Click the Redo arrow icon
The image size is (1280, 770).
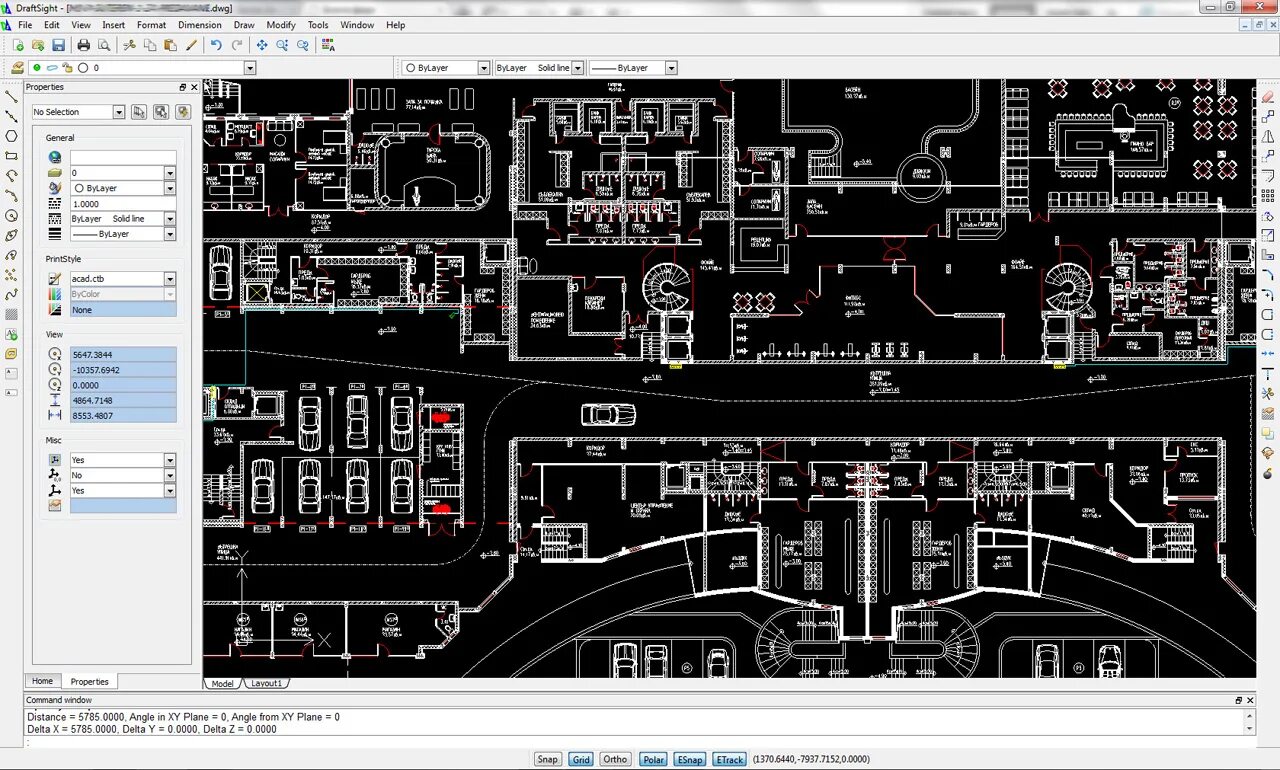[x=237, y=45]
